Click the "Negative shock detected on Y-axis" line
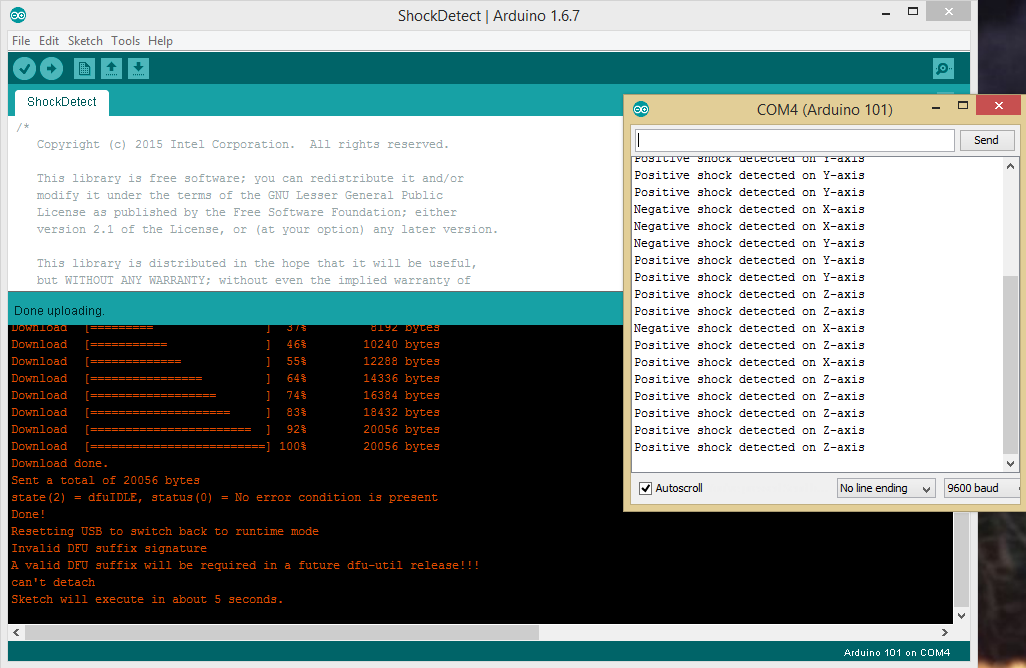 [749, 243]
